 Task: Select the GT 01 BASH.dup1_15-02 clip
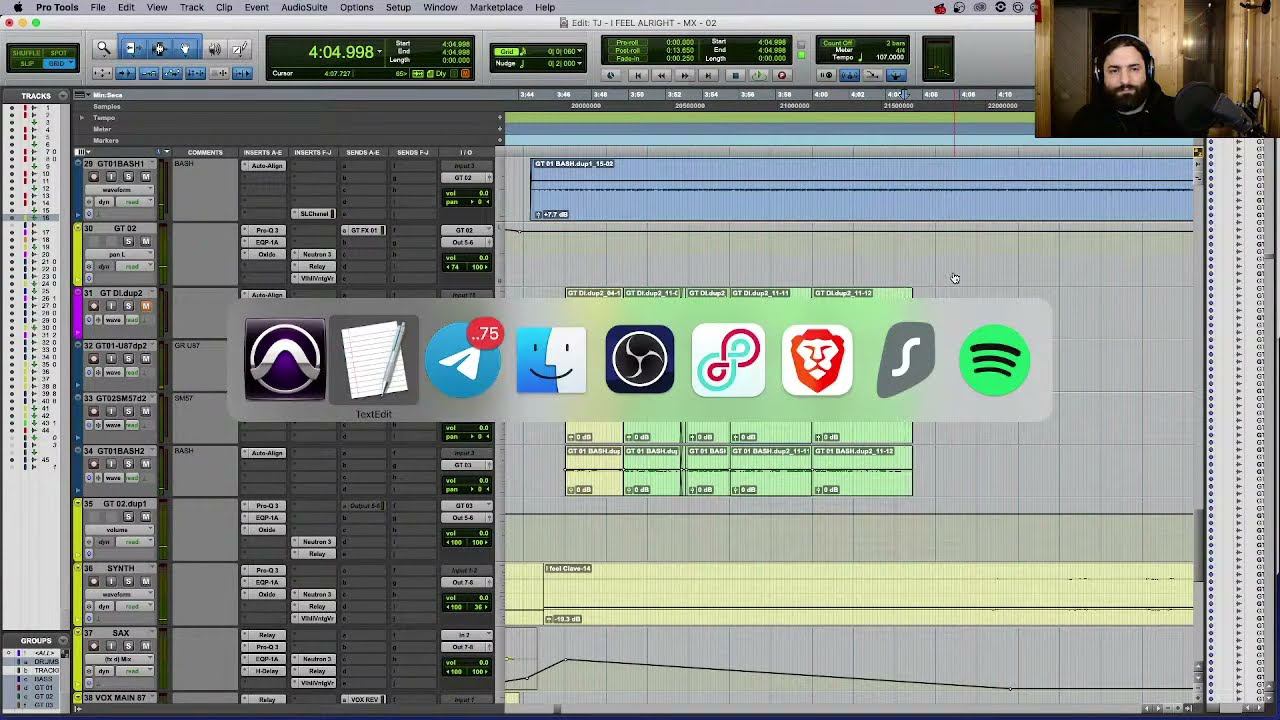[862, 189]
